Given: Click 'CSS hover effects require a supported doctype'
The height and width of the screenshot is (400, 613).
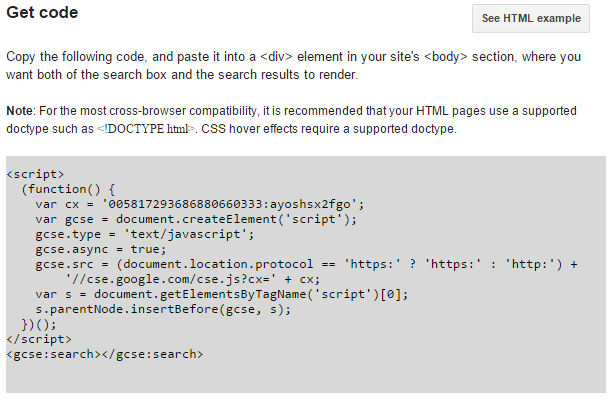Looking at the screenshot, I should click(x=329, y=129).
